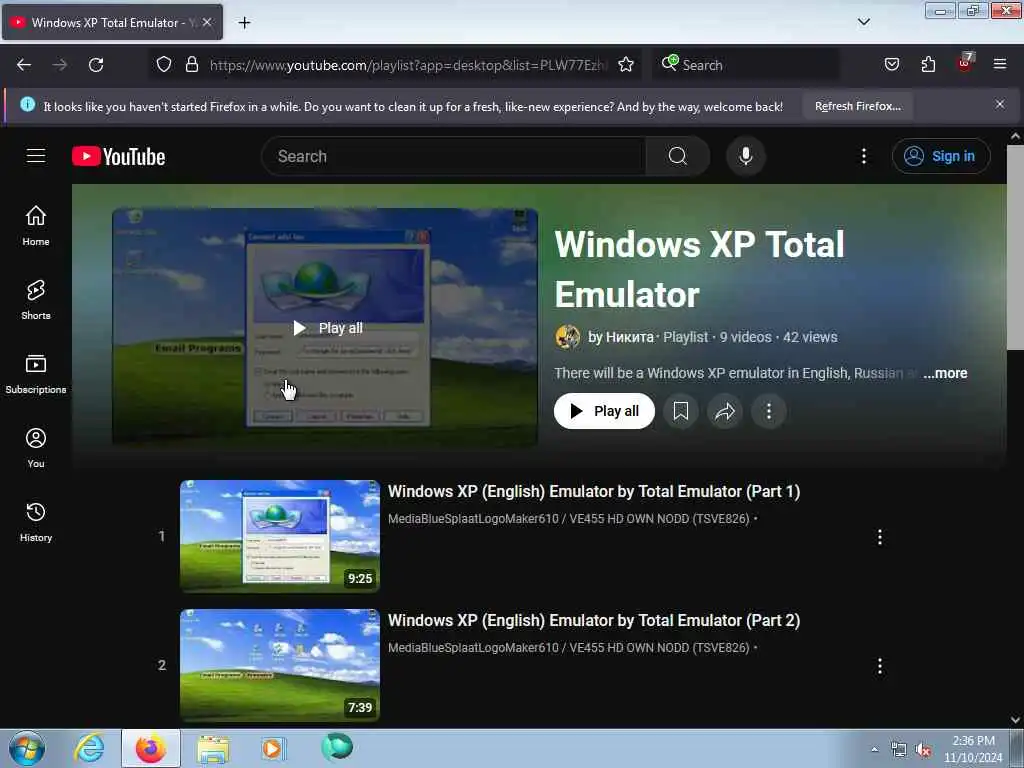Viewport: 1024px width, 768px height.
Task: Open Home in the YouTube sidebar
Action: 36,226
